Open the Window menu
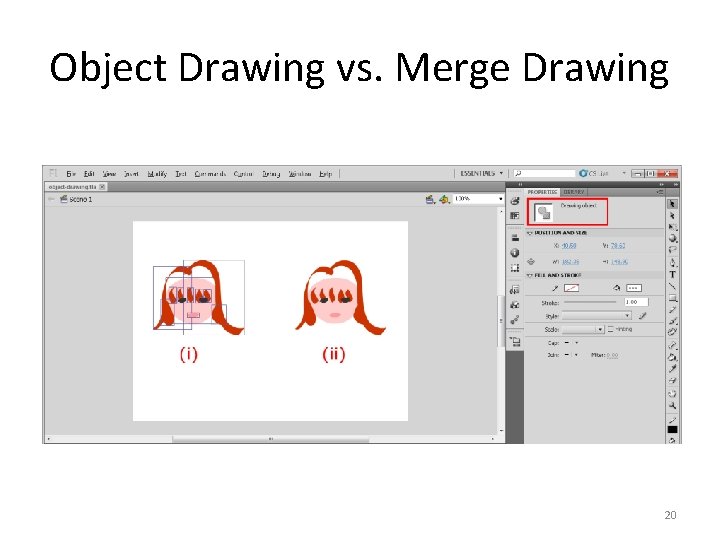 pyautogui.click(x=300, y=174)
